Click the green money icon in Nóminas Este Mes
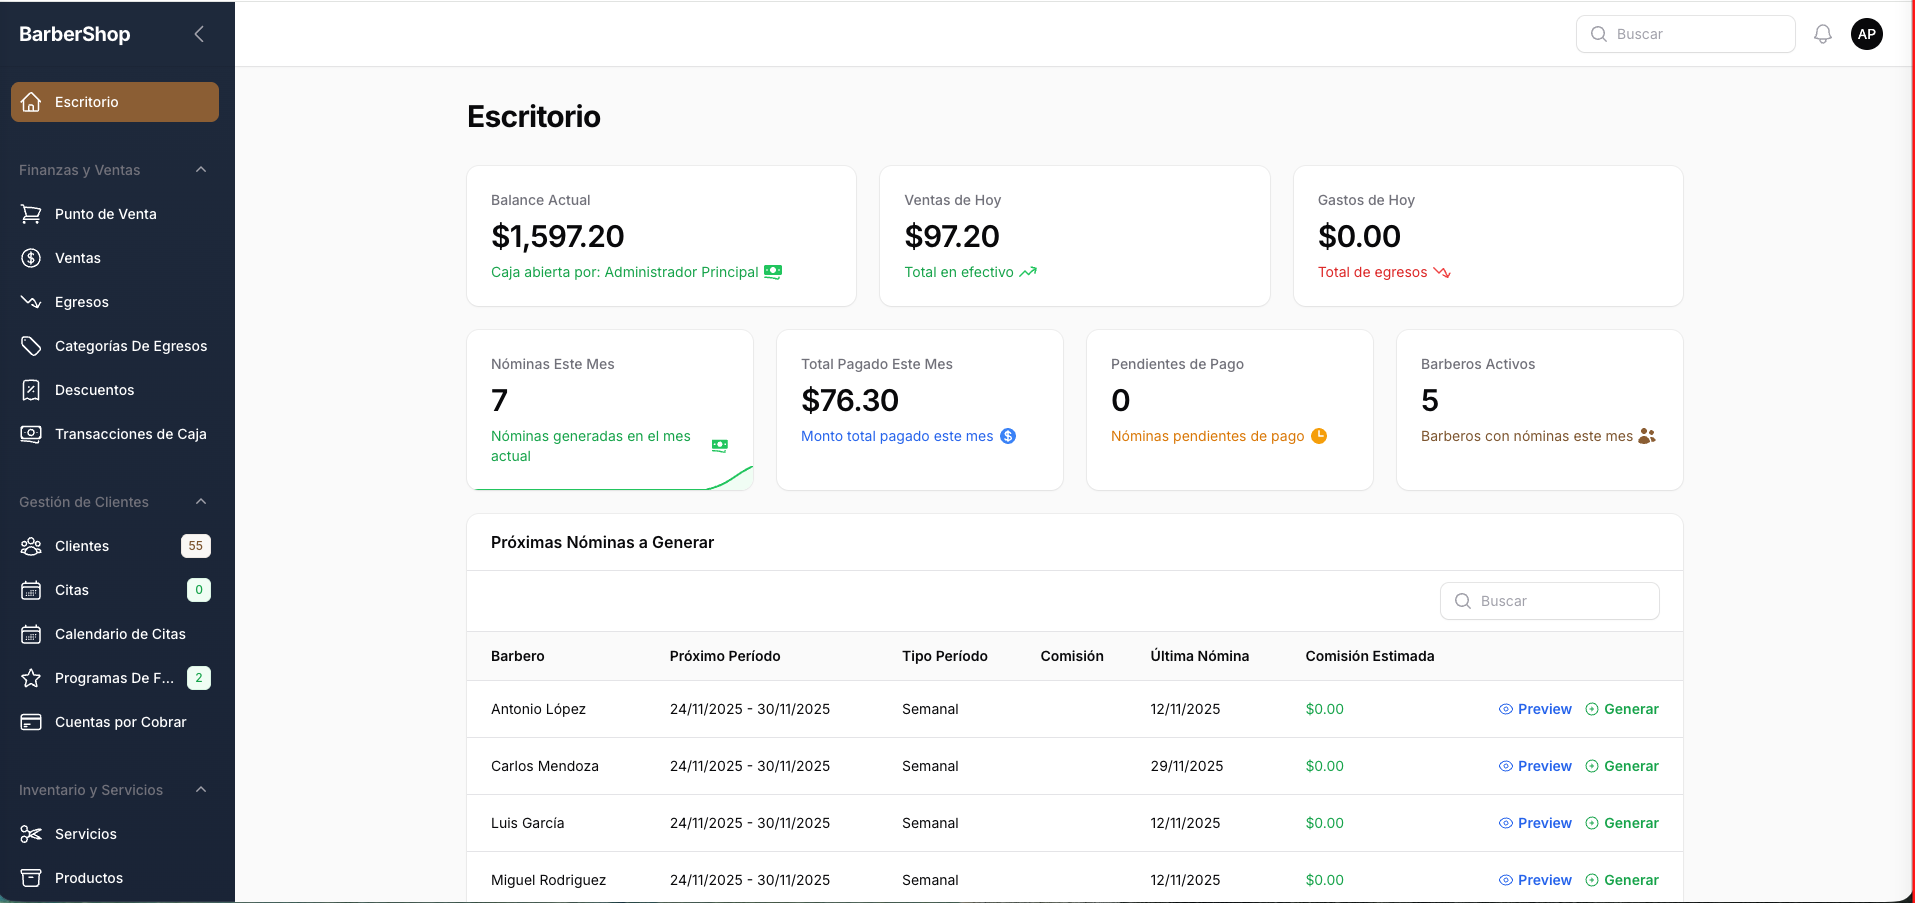 720,446
